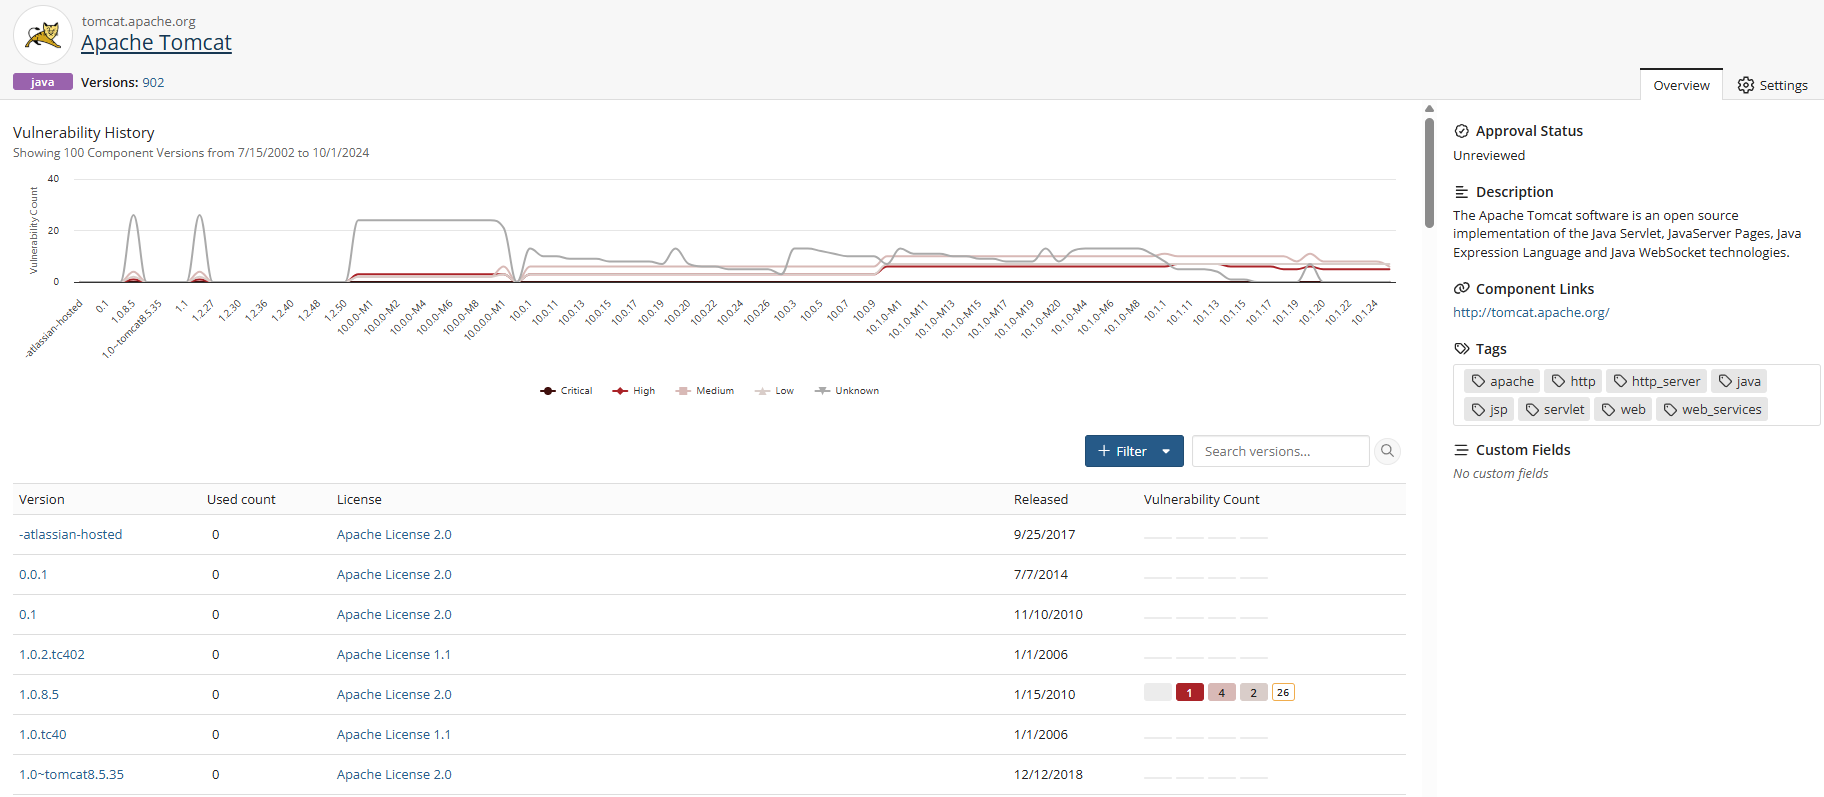This screenshot has width=1824, height=797.
Task: Click the low-severity badge showing 2
Action: pos(1253,692)
